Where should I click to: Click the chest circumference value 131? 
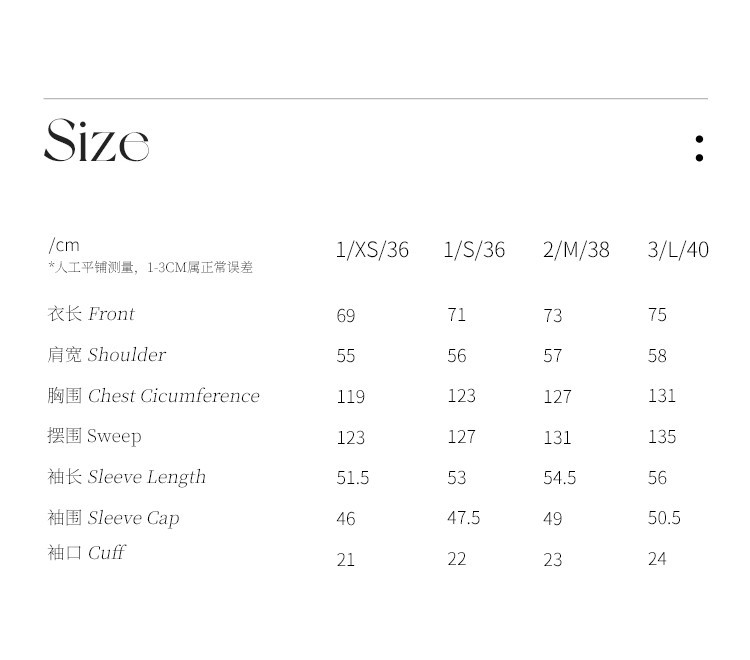tap(662, 396)
